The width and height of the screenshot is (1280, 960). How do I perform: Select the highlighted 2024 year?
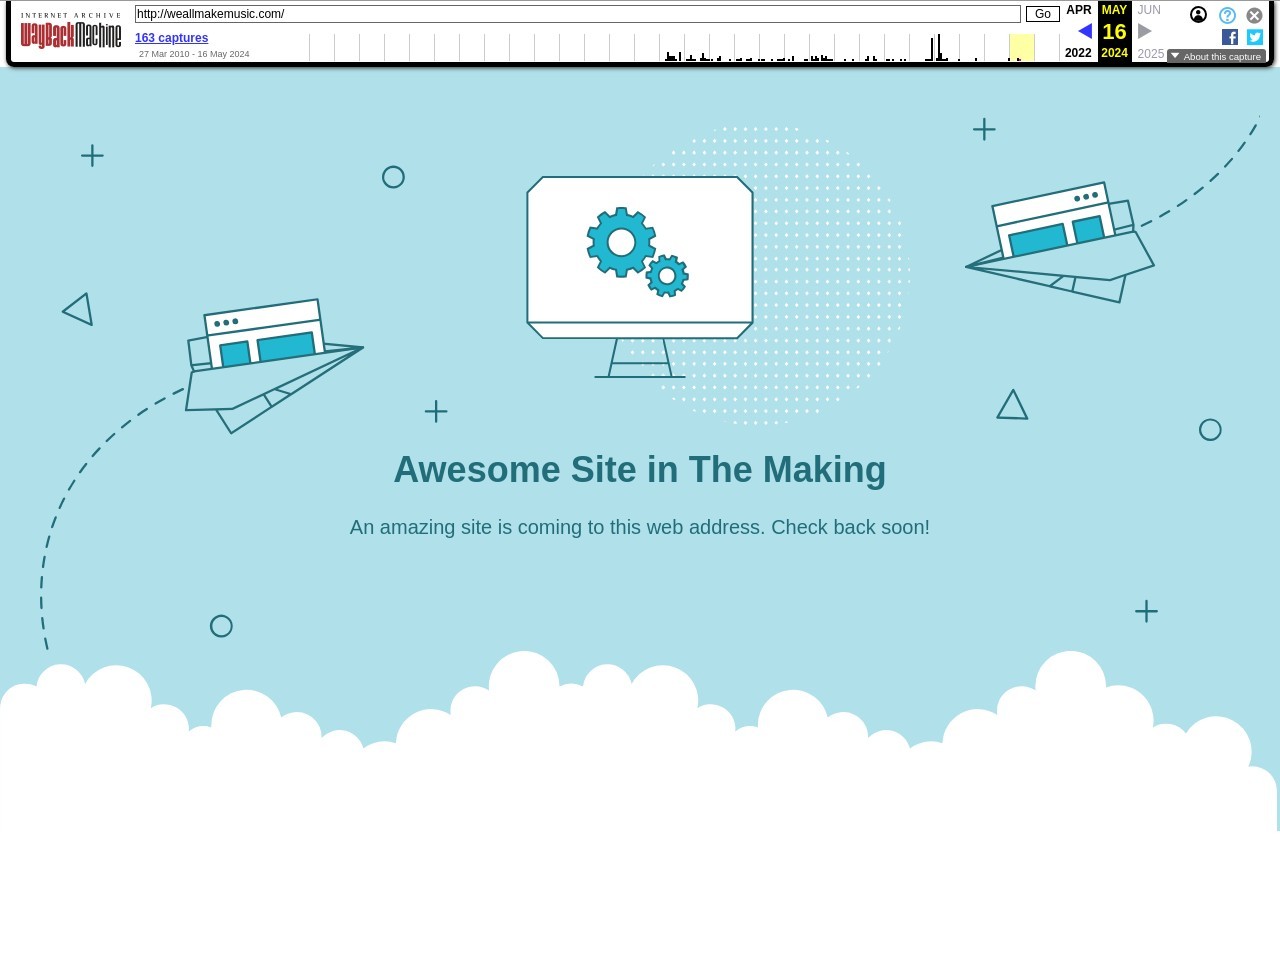pos(1114,53)
